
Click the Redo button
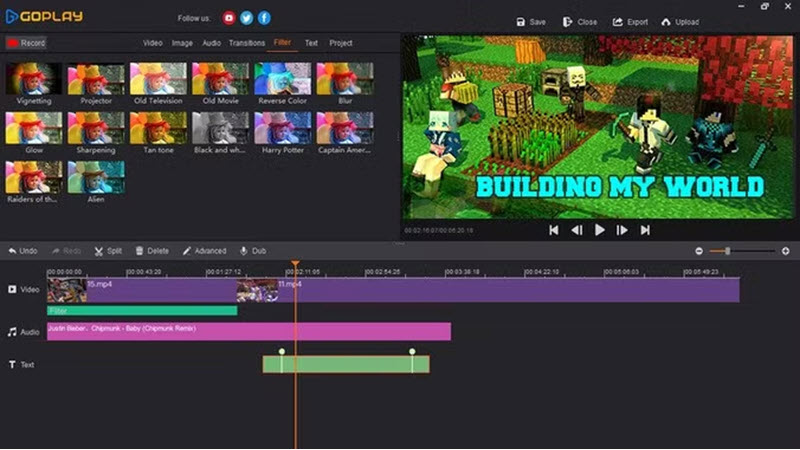tap(66, 251)
